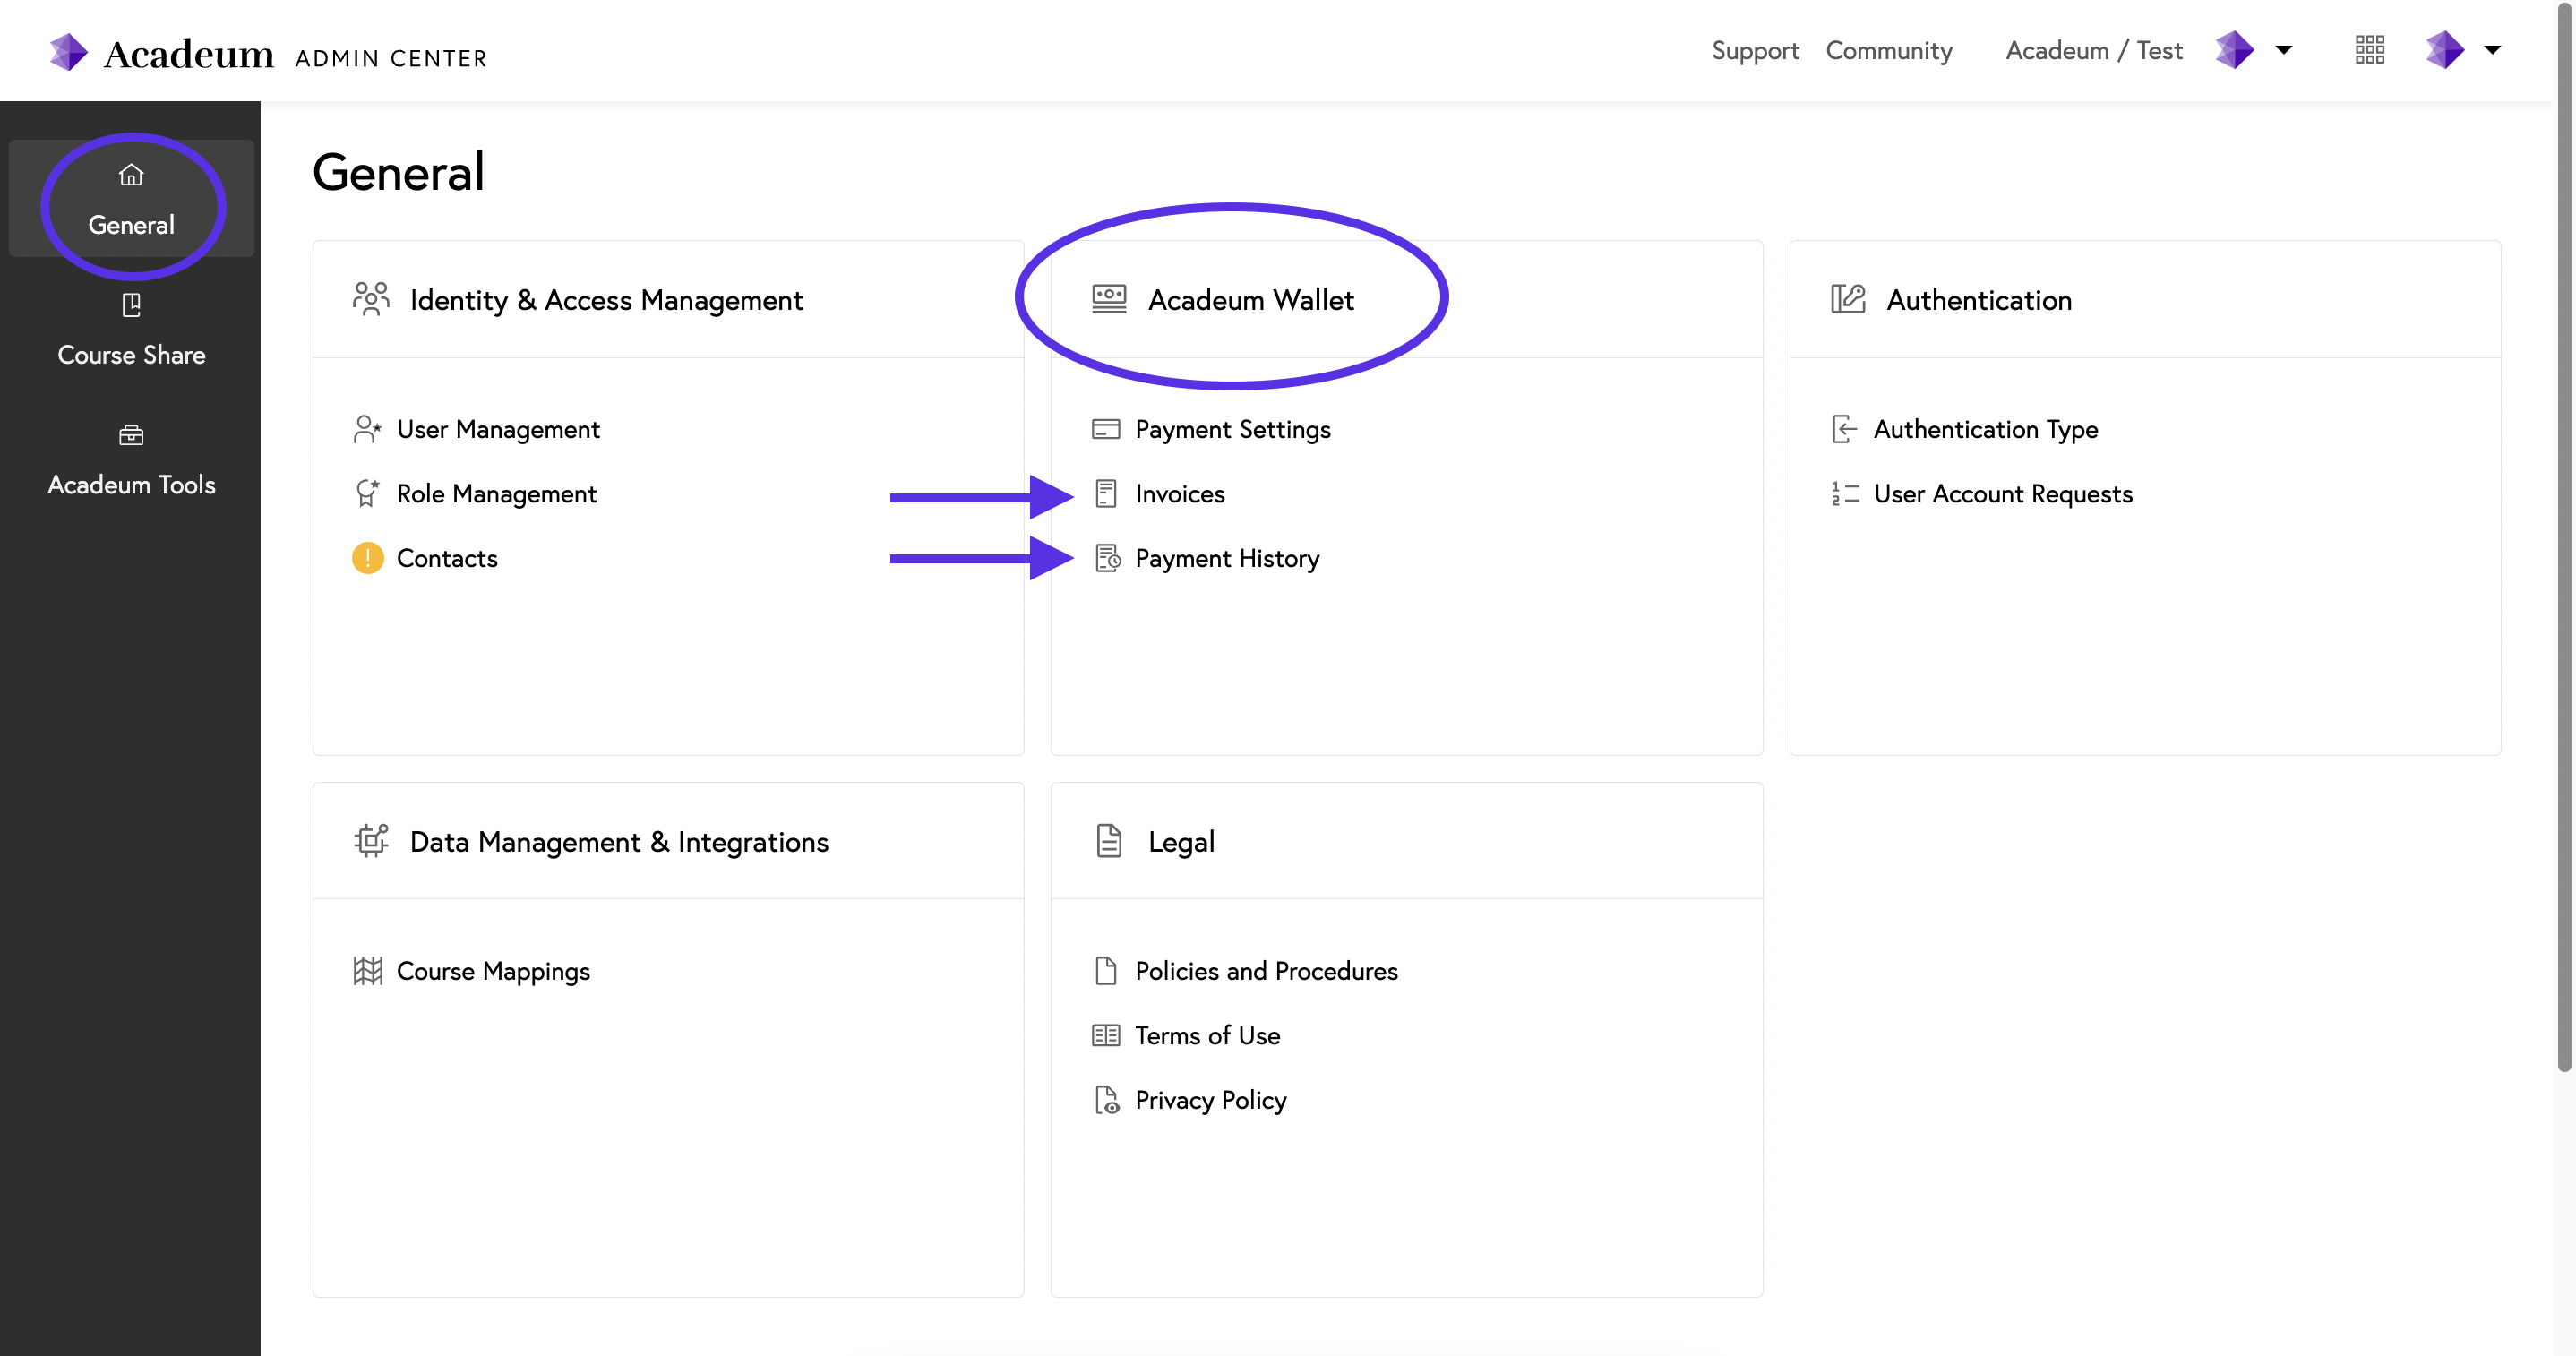Click the Policies and Procedures page icon
The width and height of the screenshot is (2576, 1356).
(1106, 971)
